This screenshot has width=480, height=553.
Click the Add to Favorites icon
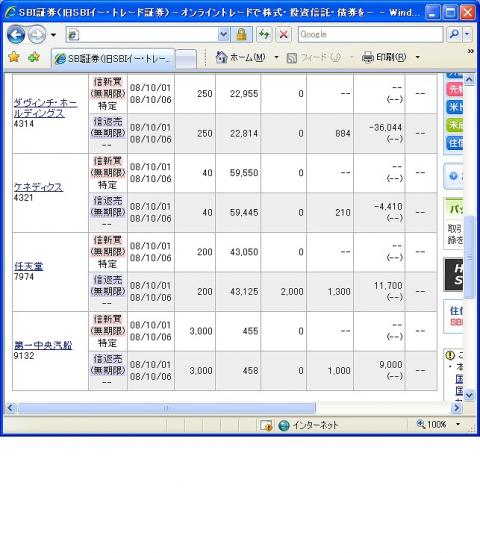click(x=34, y=57)
